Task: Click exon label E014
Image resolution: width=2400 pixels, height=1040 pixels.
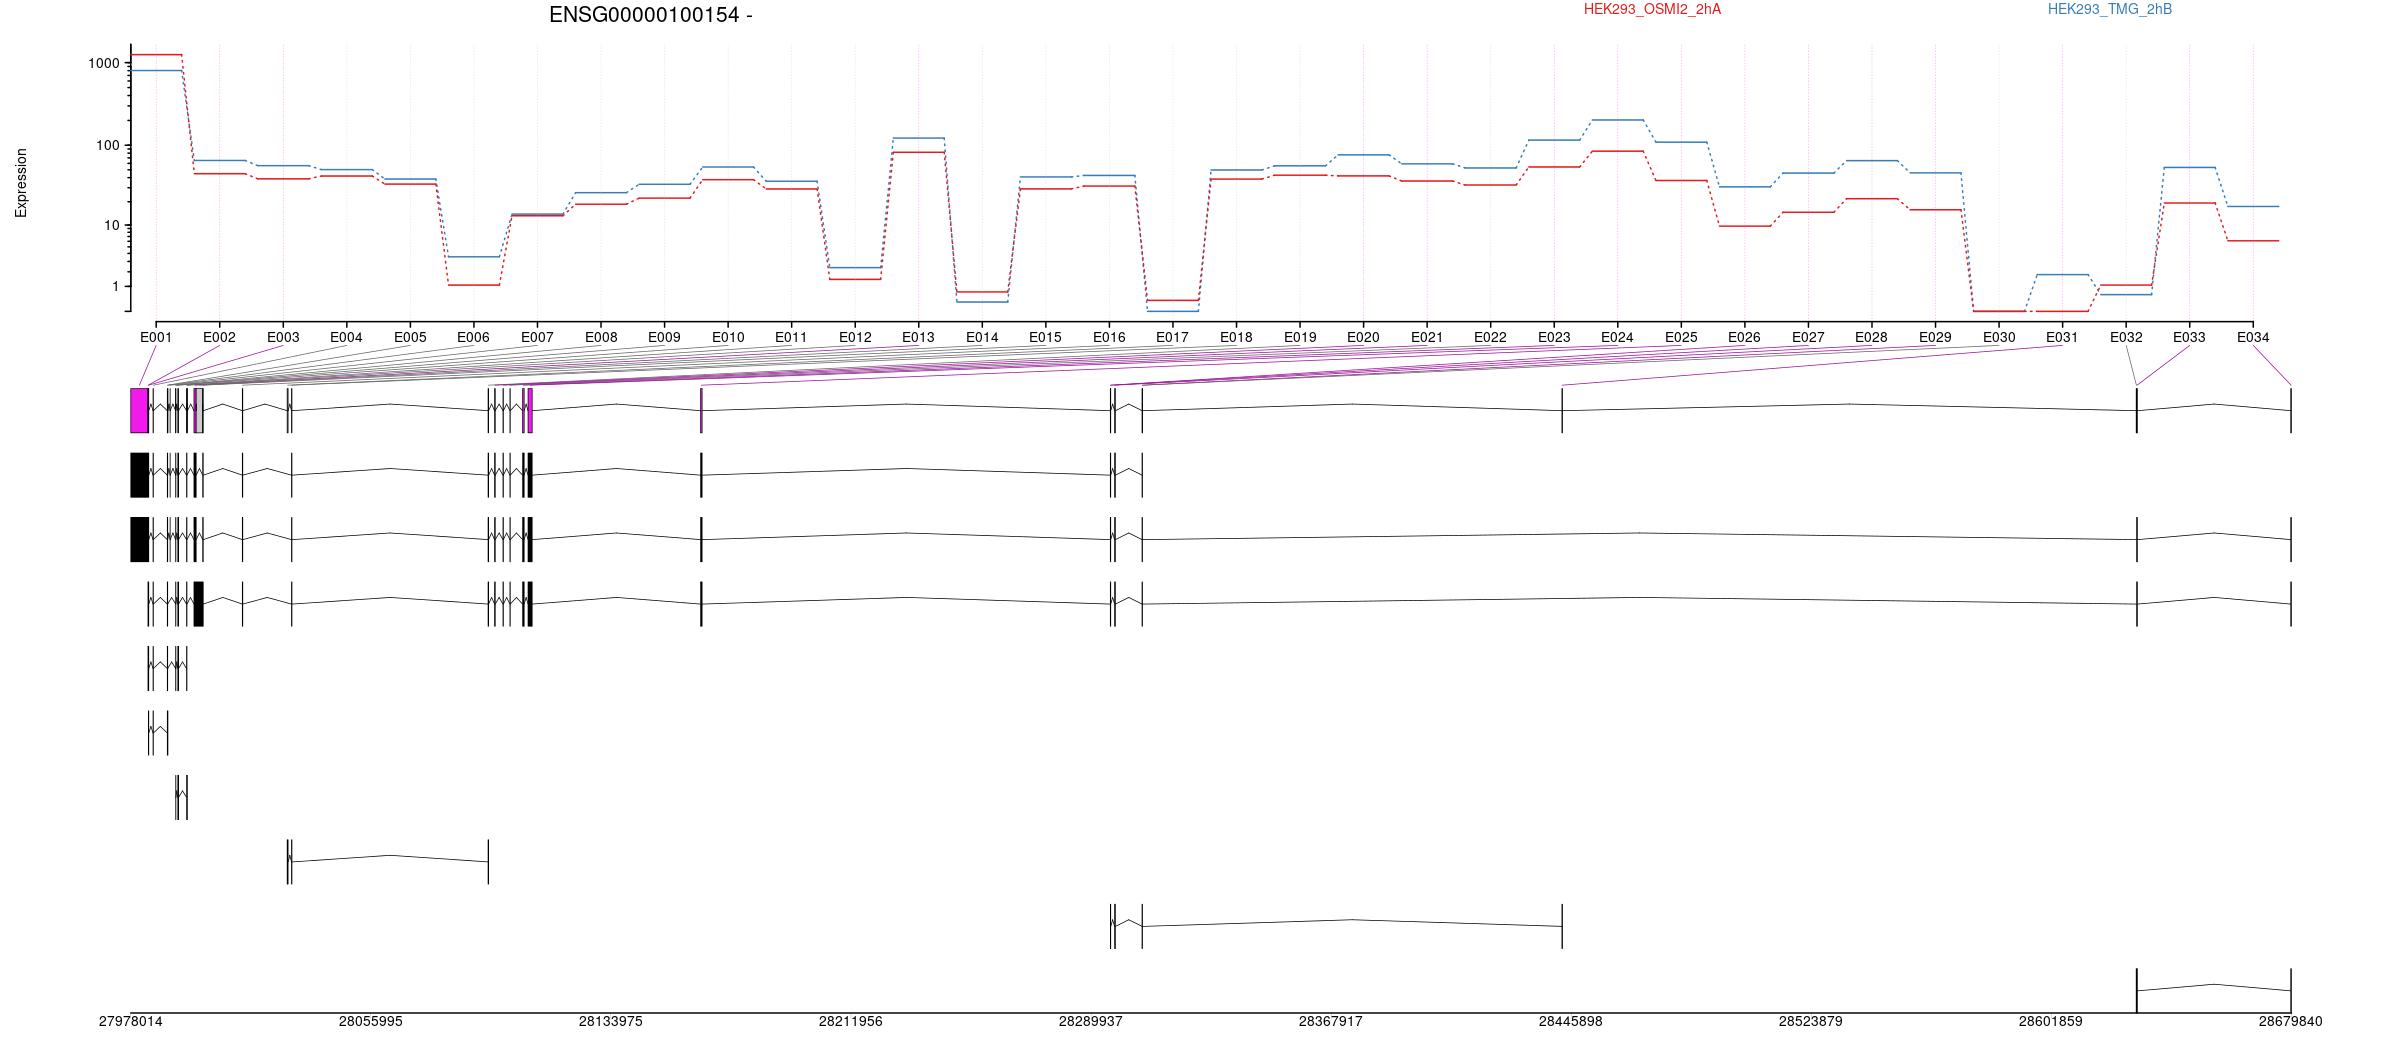Action: coord(982,337)
